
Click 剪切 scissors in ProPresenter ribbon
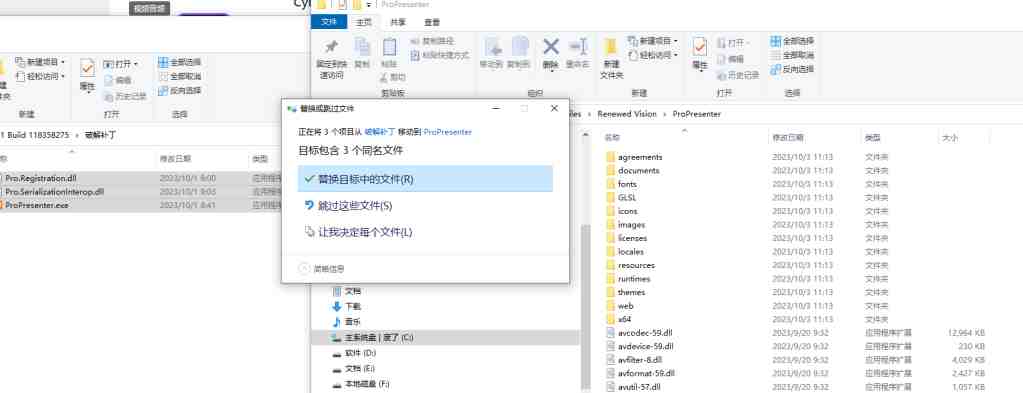393,77
